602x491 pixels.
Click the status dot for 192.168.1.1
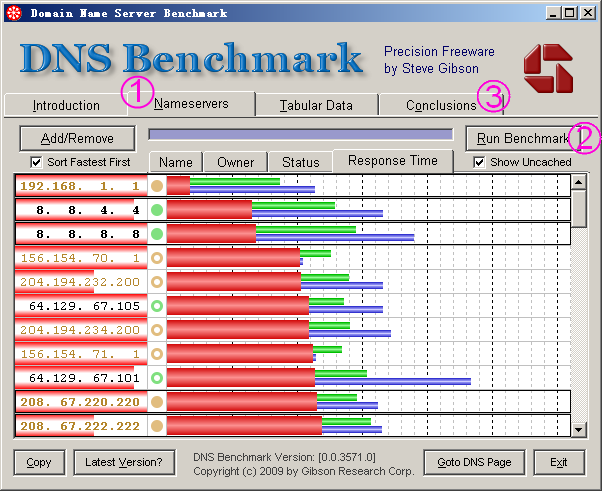point(157,186)
